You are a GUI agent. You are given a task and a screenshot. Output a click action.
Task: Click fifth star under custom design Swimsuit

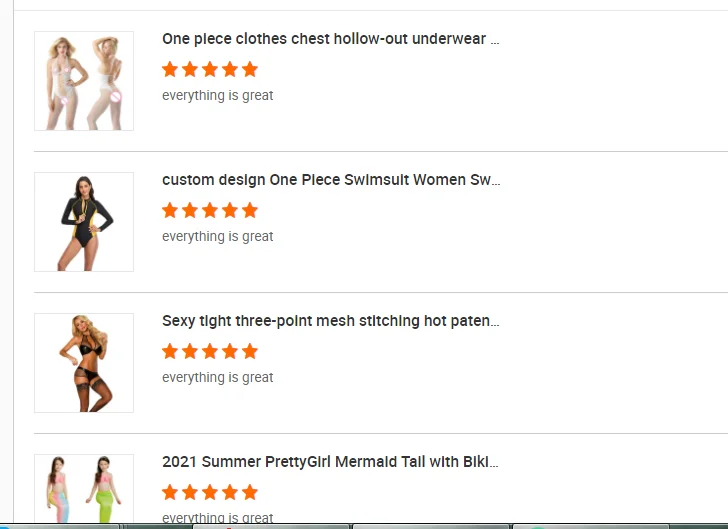(x=250, y=210)
